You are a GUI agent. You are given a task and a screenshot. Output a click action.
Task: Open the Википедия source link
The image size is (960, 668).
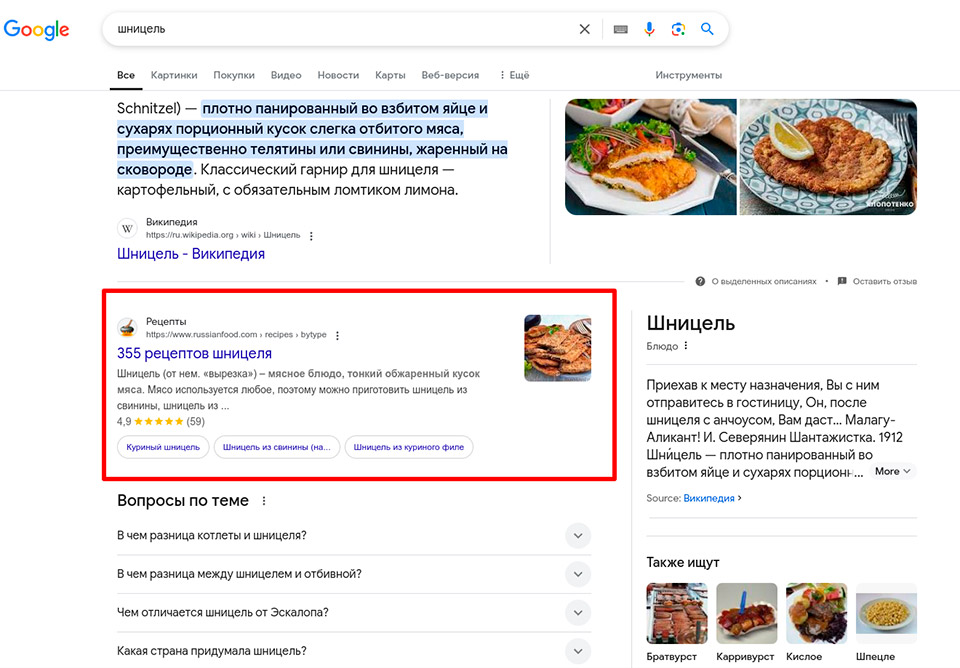tap(709, 498)
